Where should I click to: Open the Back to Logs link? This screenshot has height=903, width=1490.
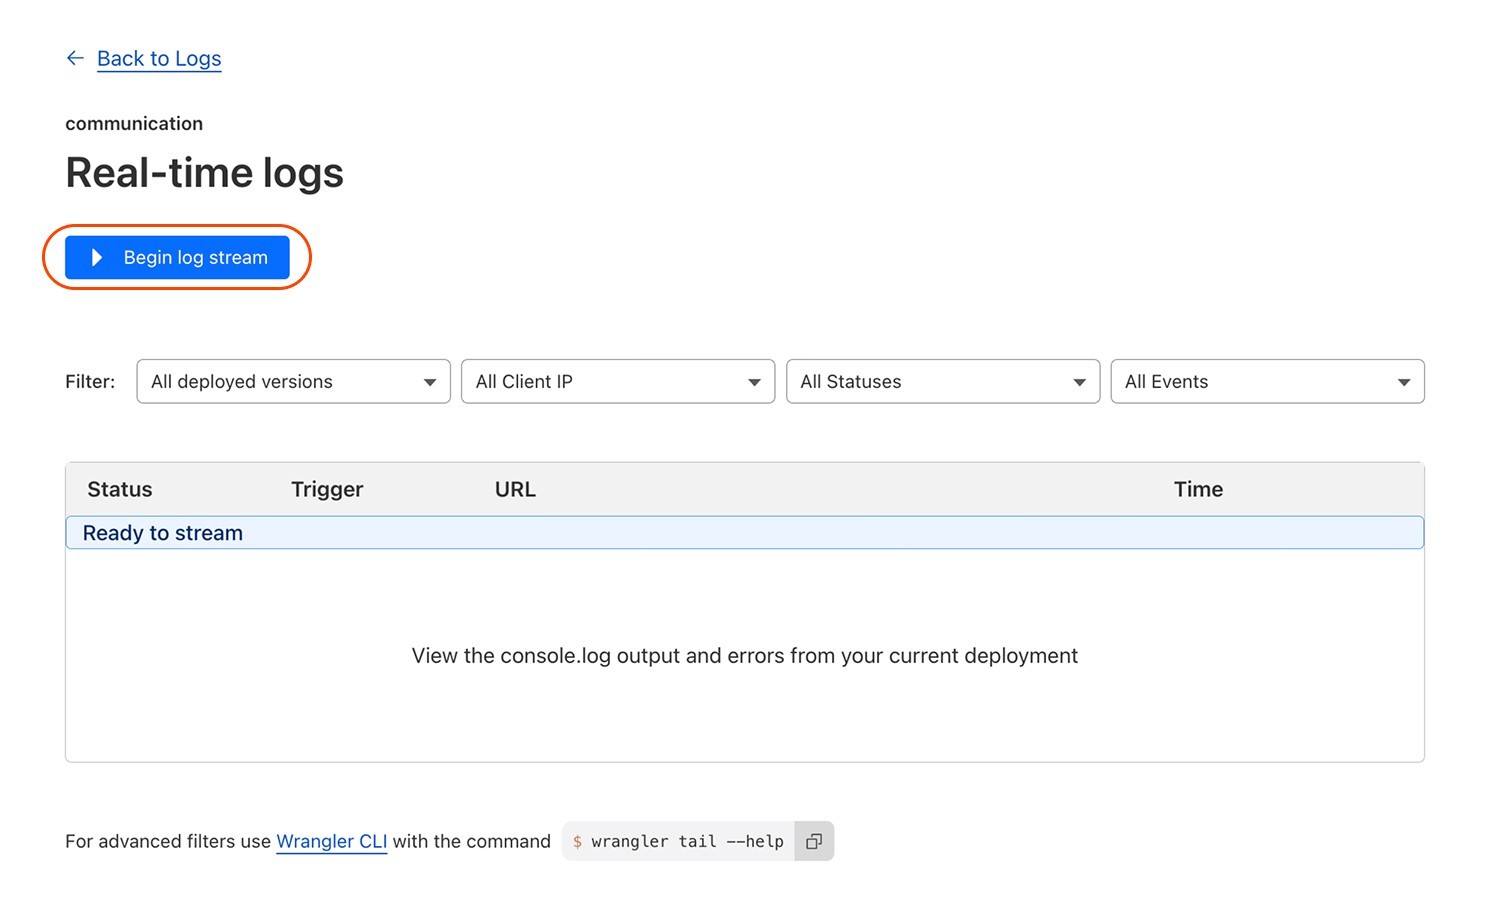tap(159, 58)
